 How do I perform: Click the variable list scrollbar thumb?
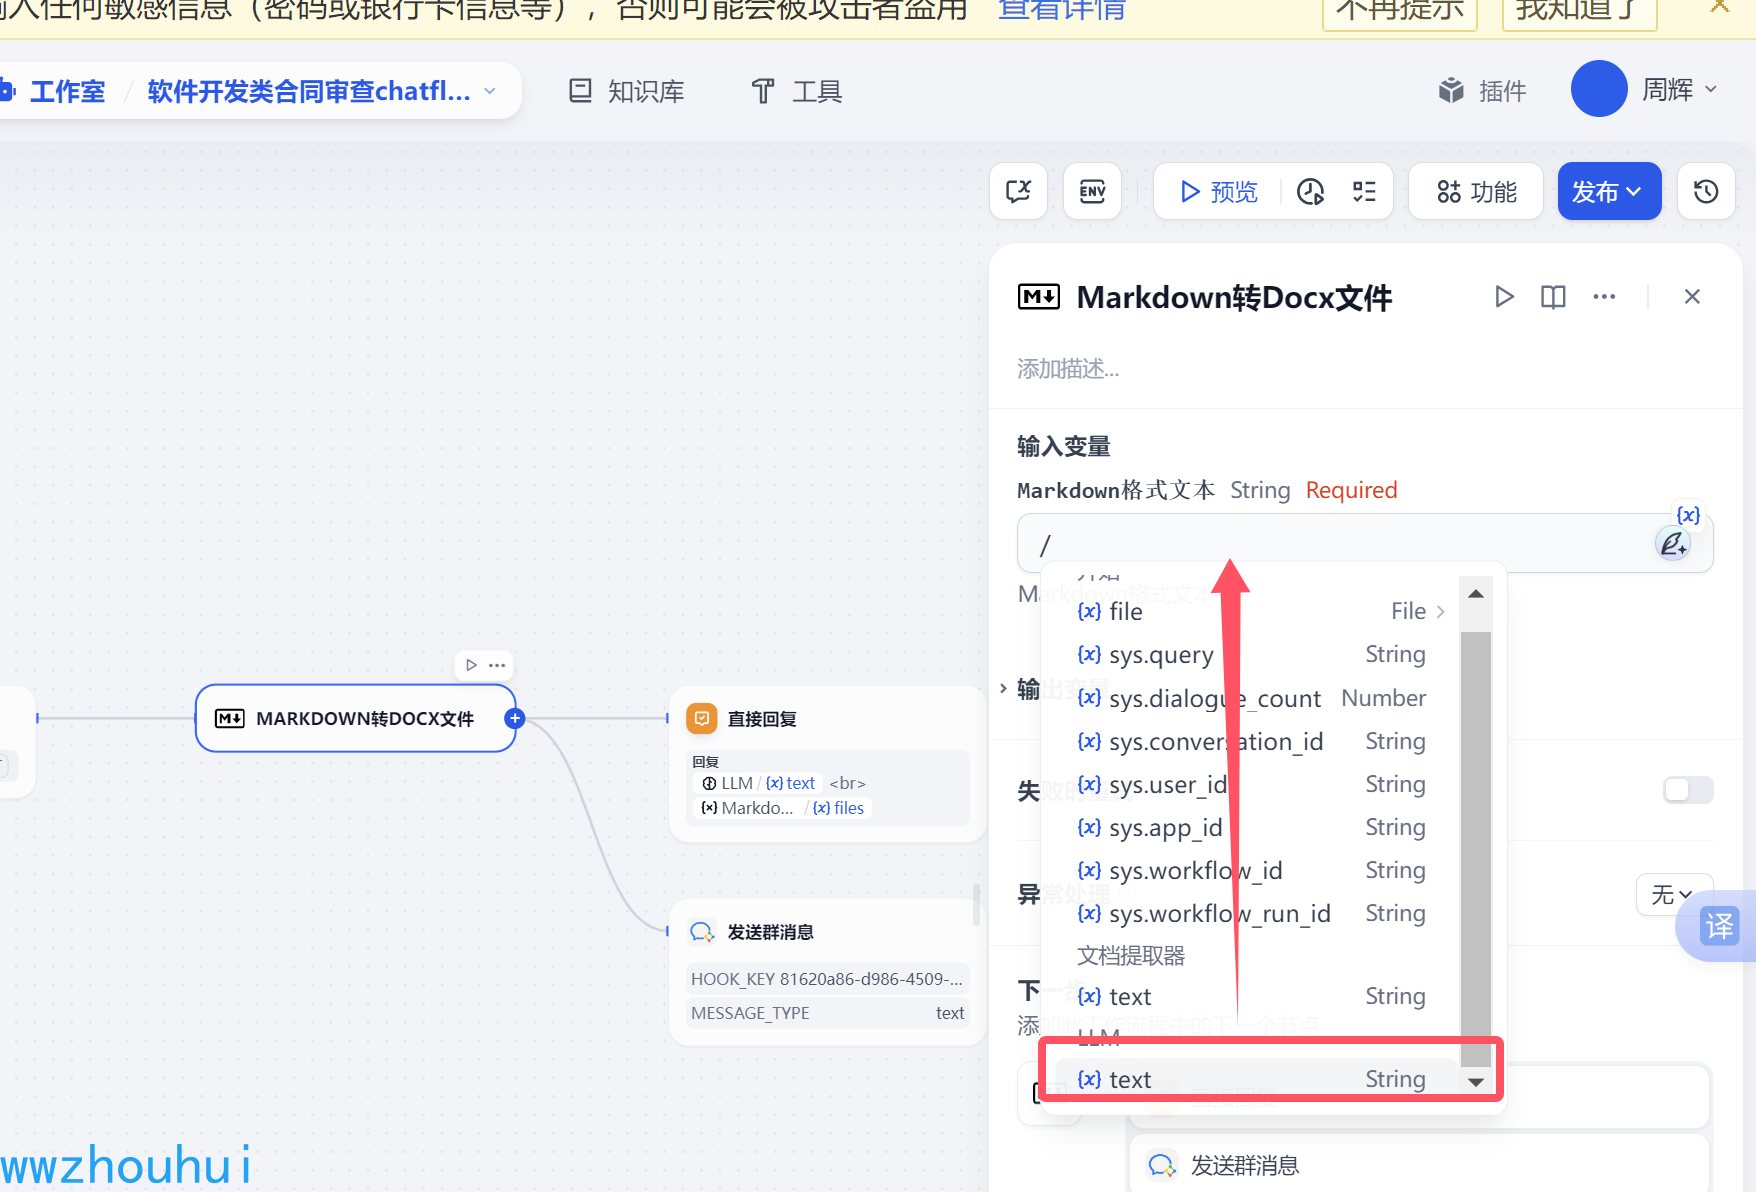[1476, 848]
